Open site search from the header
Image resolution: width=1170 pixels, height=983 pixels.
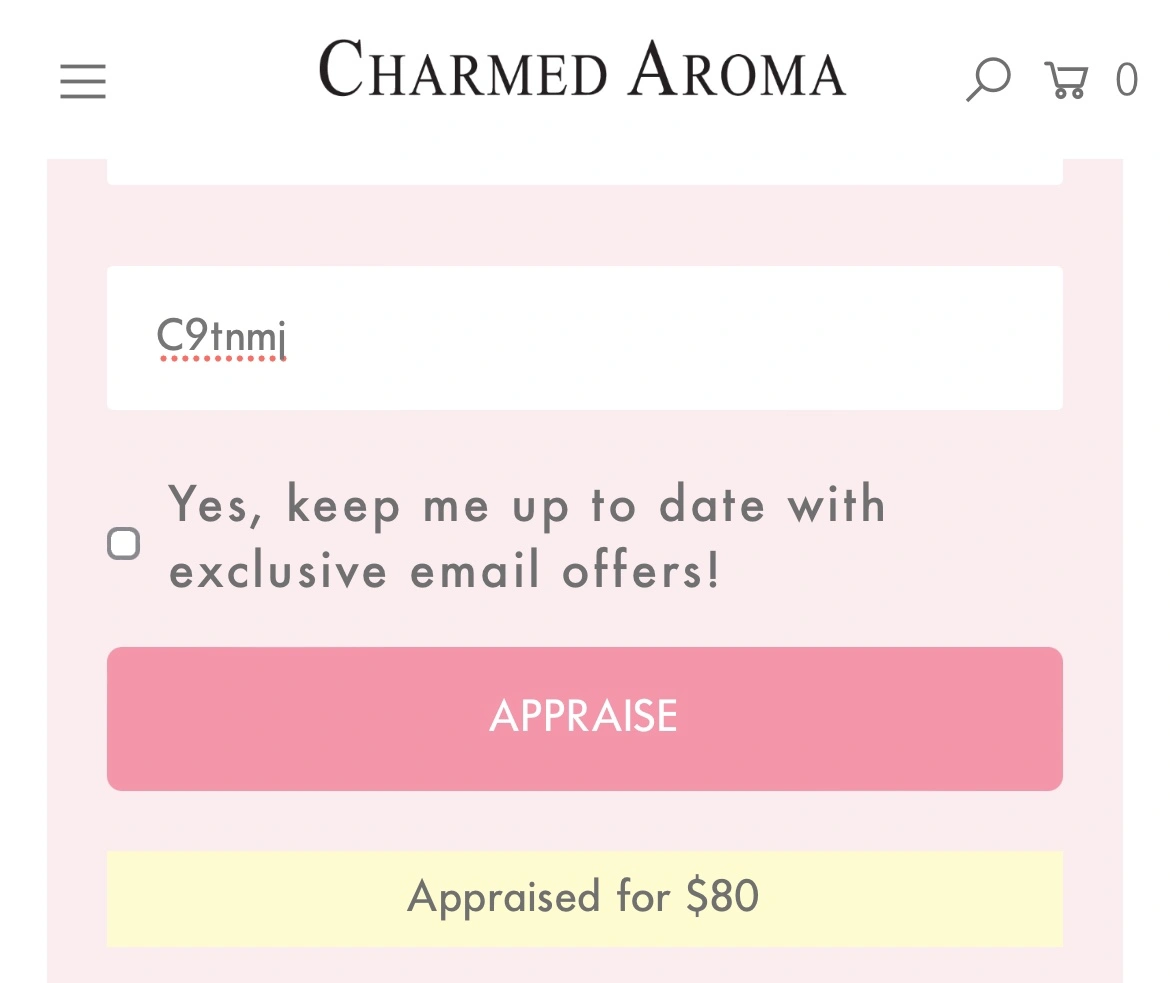point(988,79)
